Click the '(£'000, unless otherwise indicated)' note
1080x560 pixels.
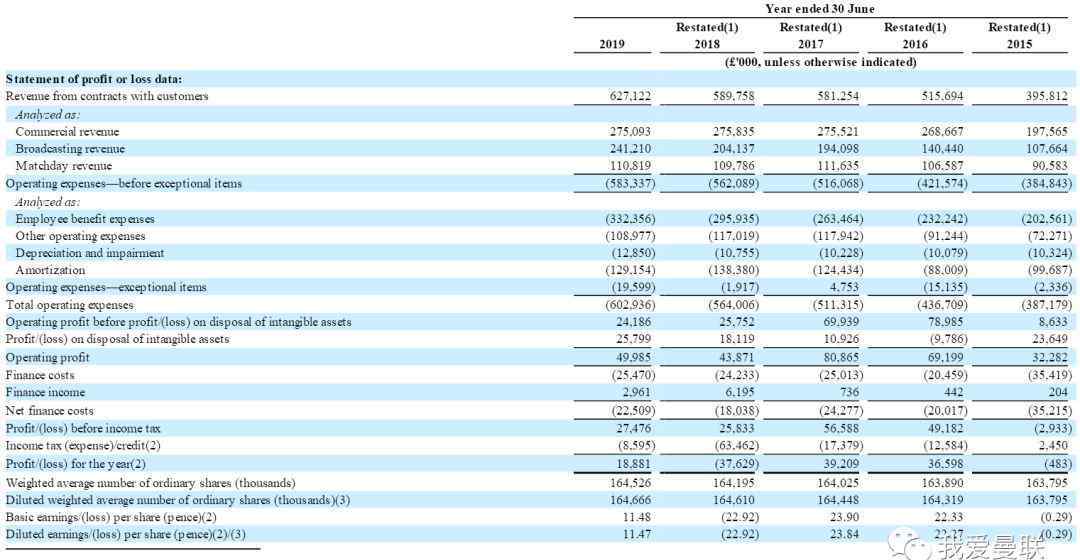(x=820, y=62)
